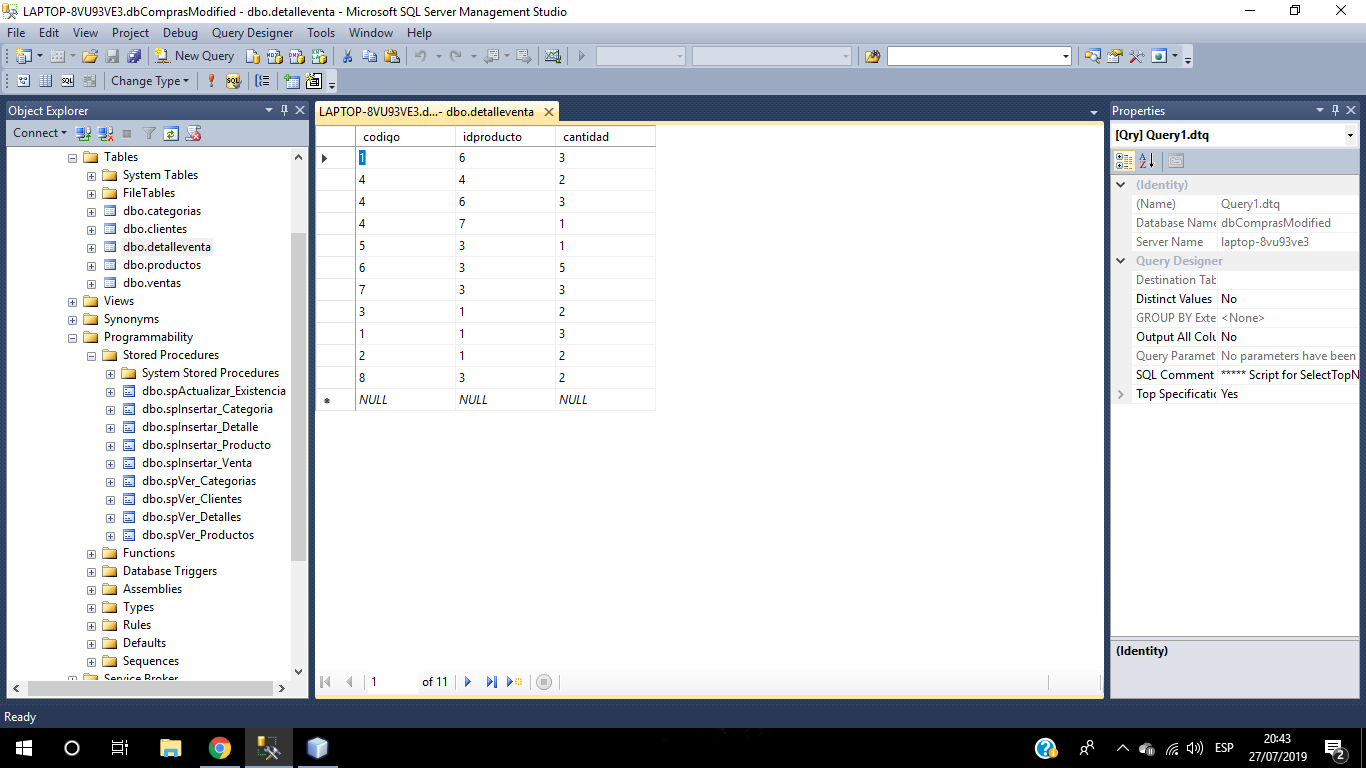Click the current record number field

391,682
